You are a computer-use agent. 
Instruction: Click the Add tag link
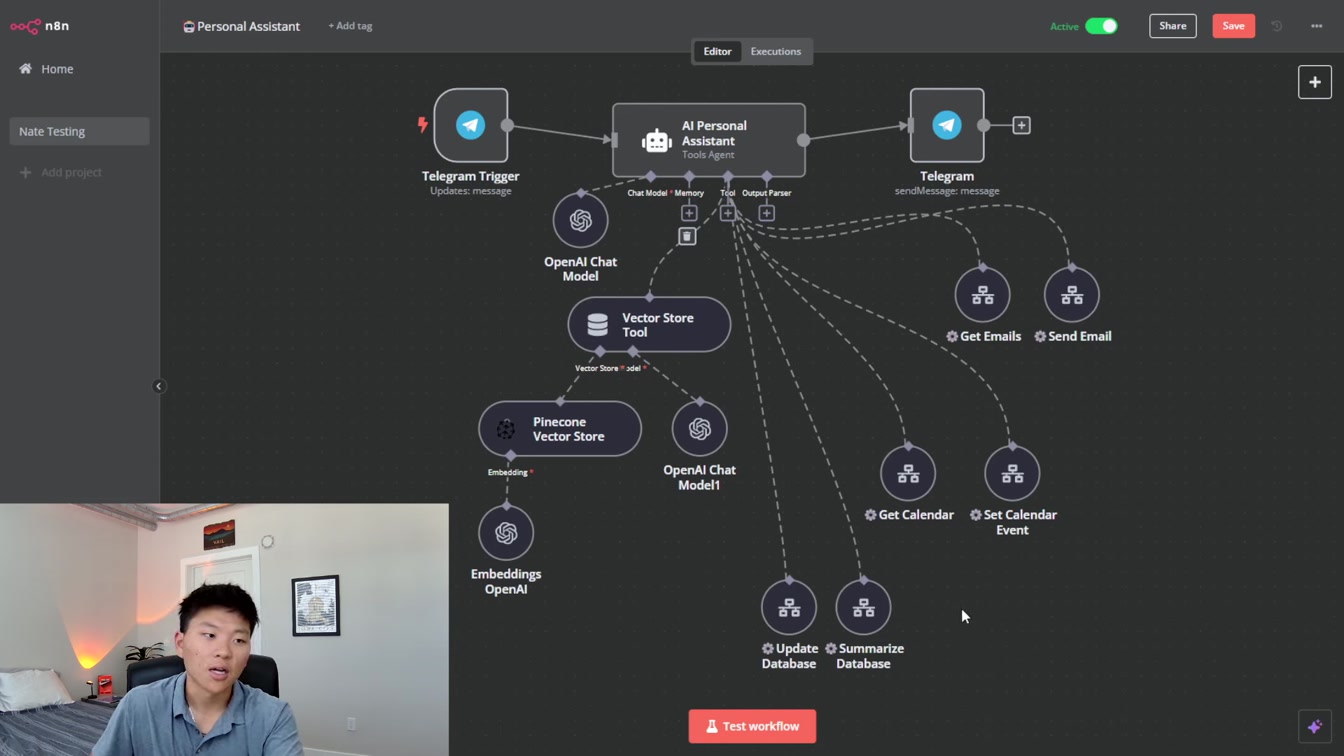[x=350, y=26]
